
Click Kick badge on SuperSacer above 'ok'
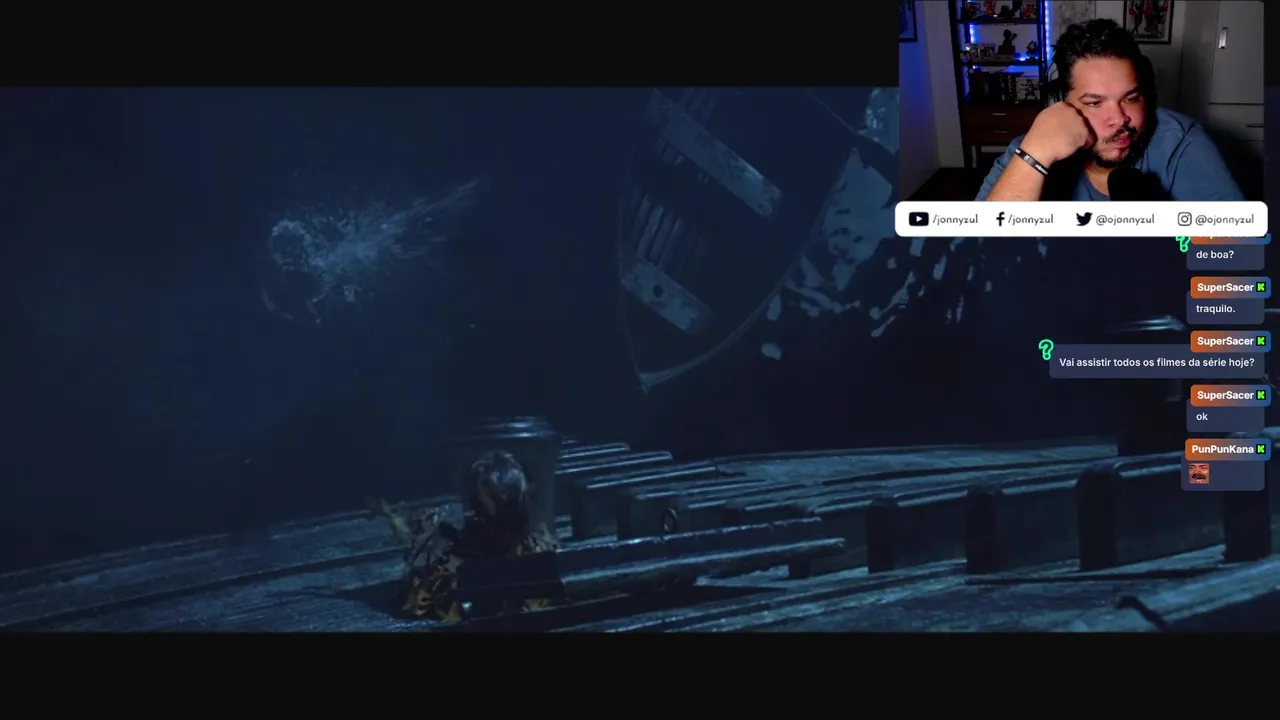pos(1261,395)
